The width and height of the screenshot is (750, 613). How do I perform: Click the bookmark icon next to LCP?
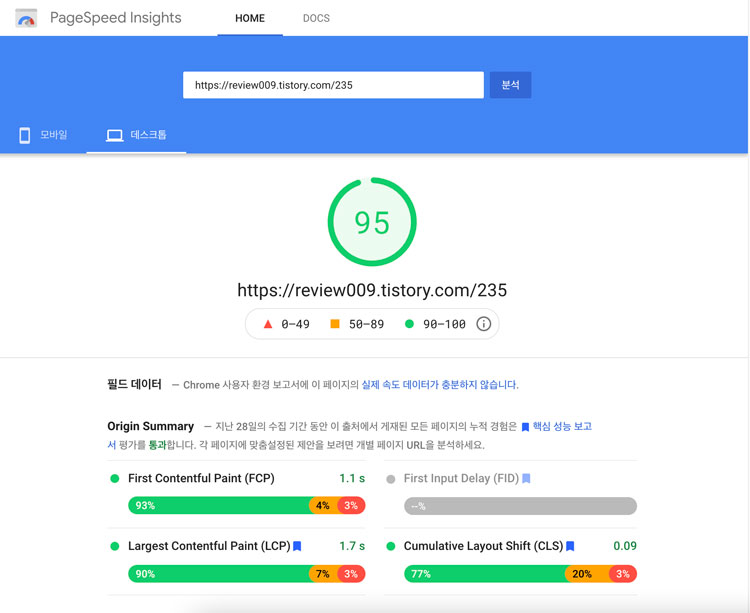pos(297,546)
